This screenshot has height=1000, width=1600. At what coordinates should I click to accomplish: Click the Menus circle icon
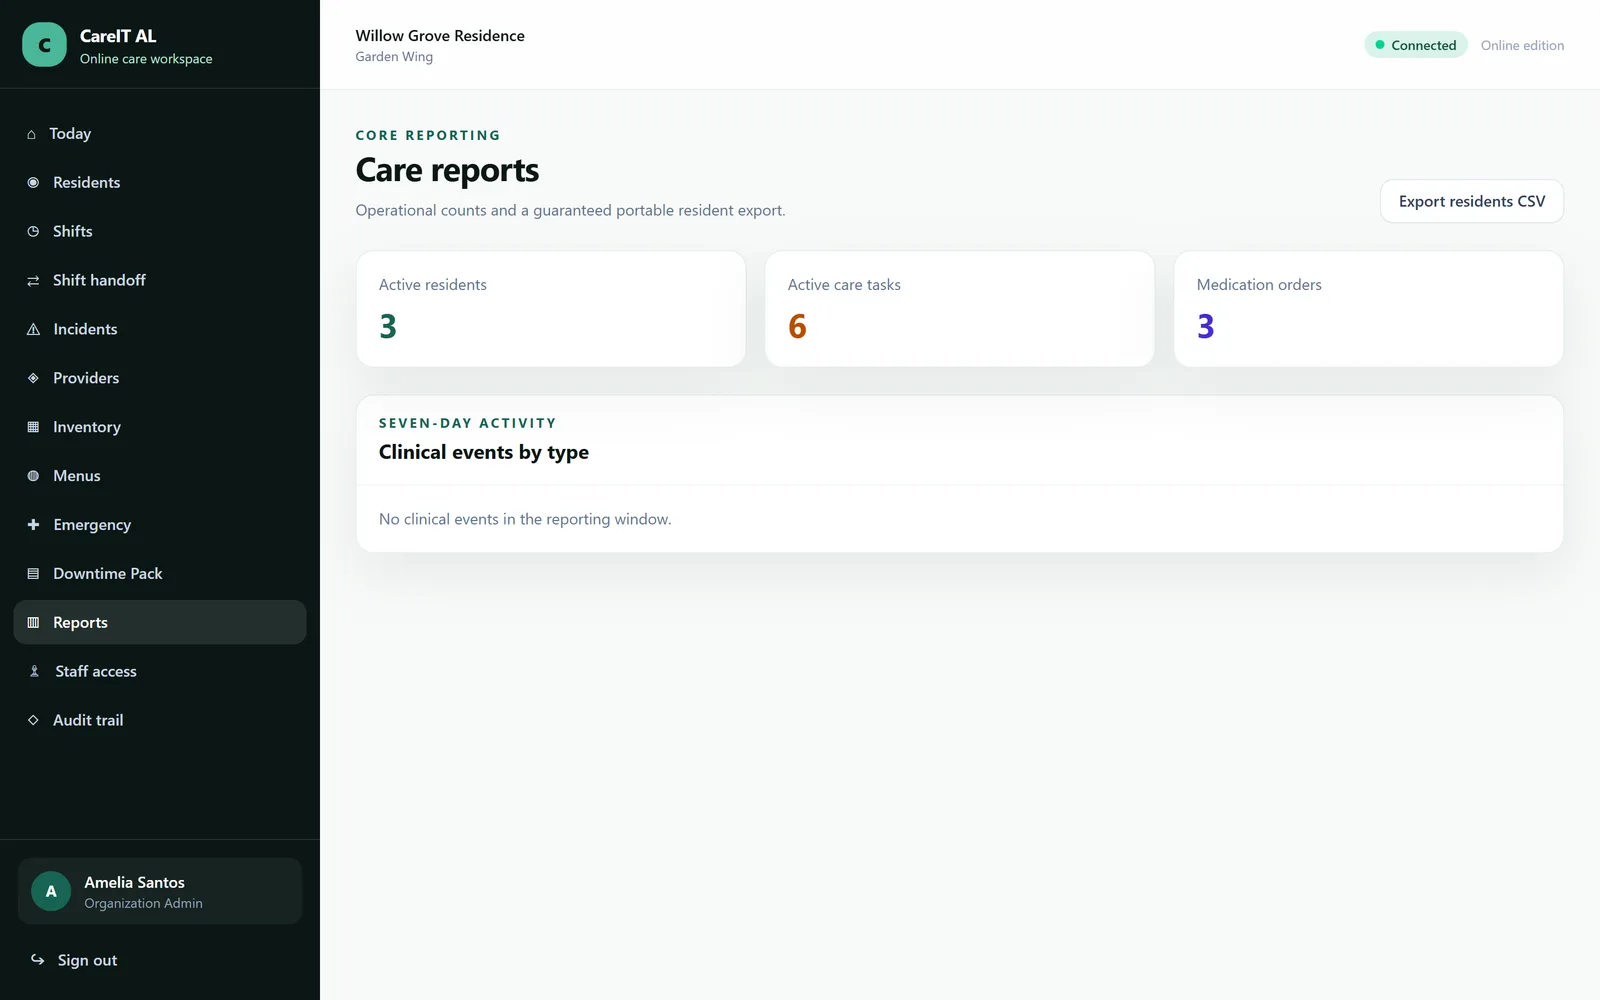[x=33, y=477]
